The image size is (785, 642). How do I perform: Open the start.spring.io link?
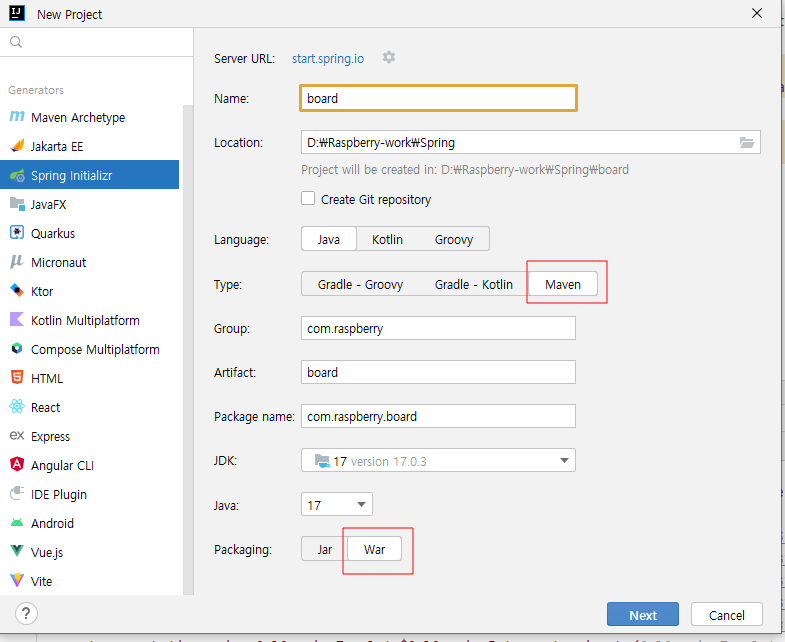[328, 58]
